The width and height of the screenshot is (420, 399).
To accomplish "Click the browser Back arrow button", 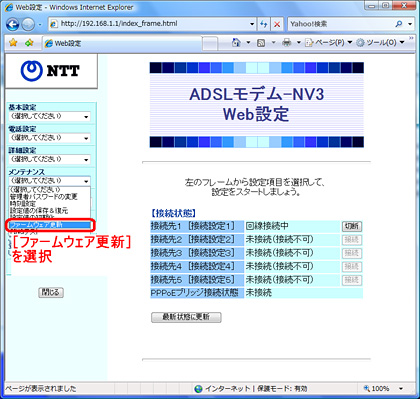I will click(x=12, y=24).
